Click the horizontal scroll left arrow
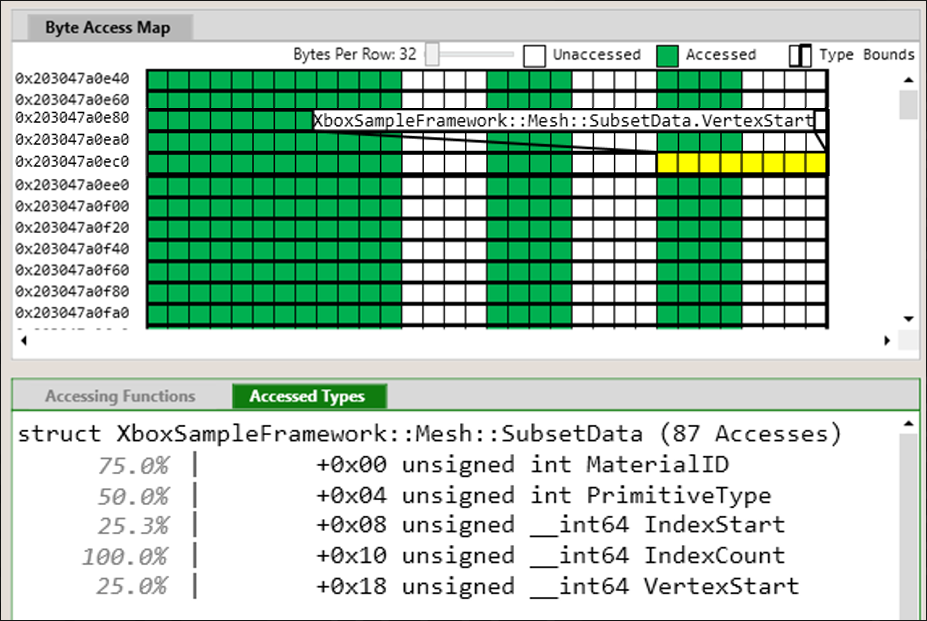This screenshot has height=621, width=927. [24, 340]
